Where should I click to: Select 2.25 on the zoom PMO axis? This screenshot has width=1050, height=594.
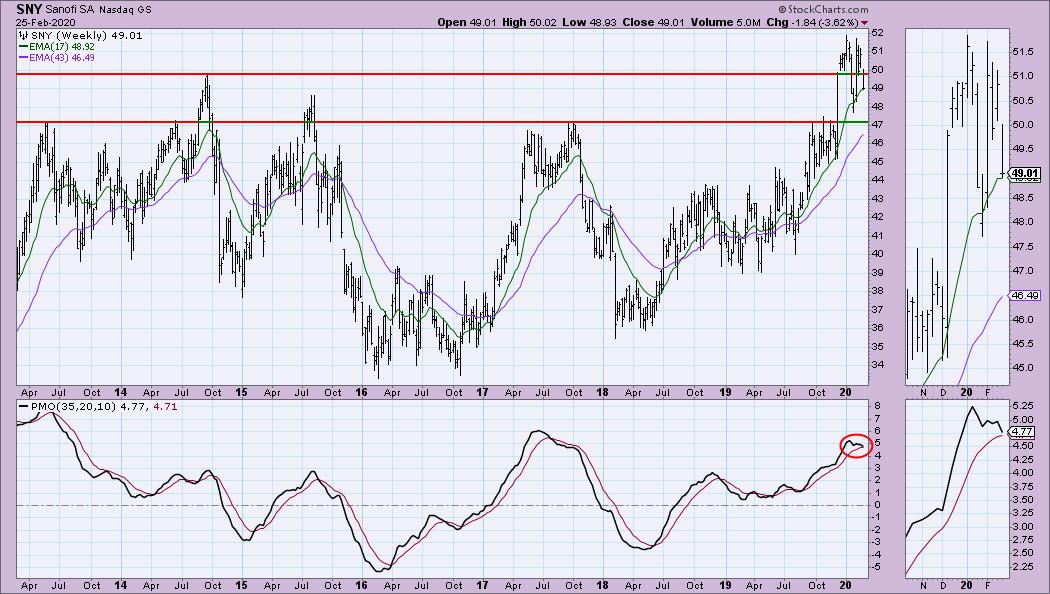point(1025,567)
